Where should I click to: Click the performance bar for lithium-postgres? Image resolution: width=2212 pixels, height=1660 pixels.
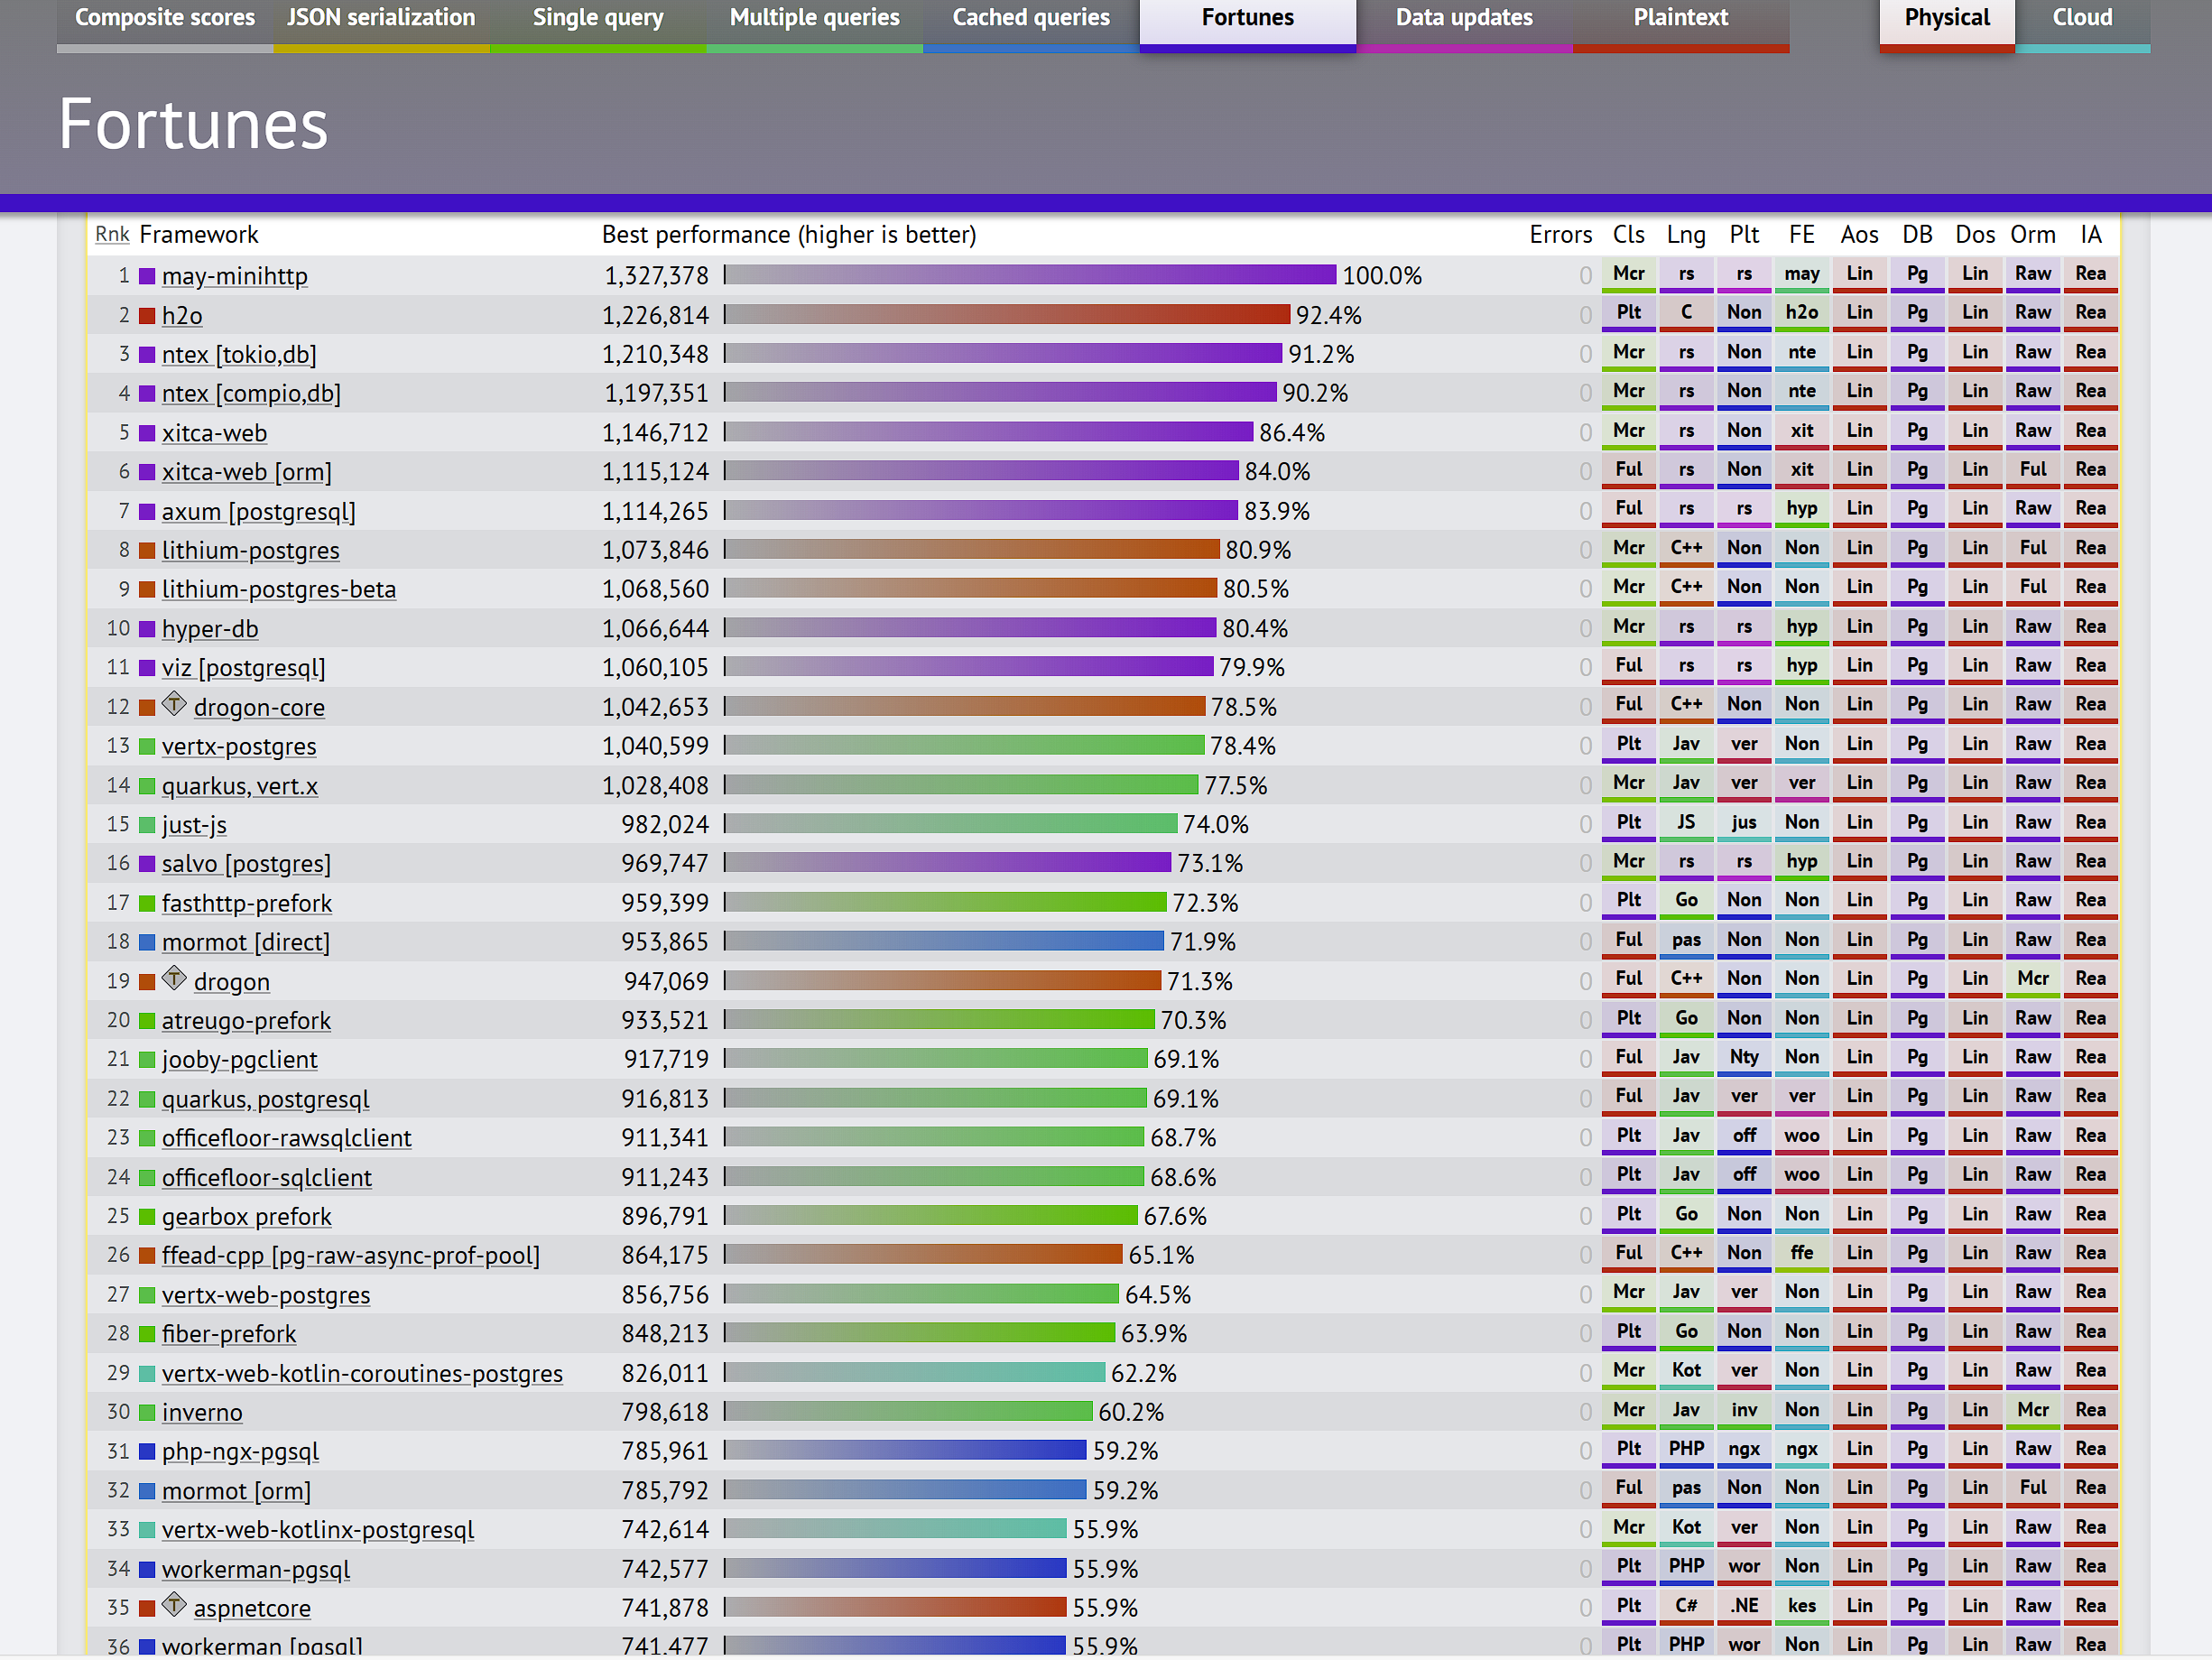click(x=972, y=550)
